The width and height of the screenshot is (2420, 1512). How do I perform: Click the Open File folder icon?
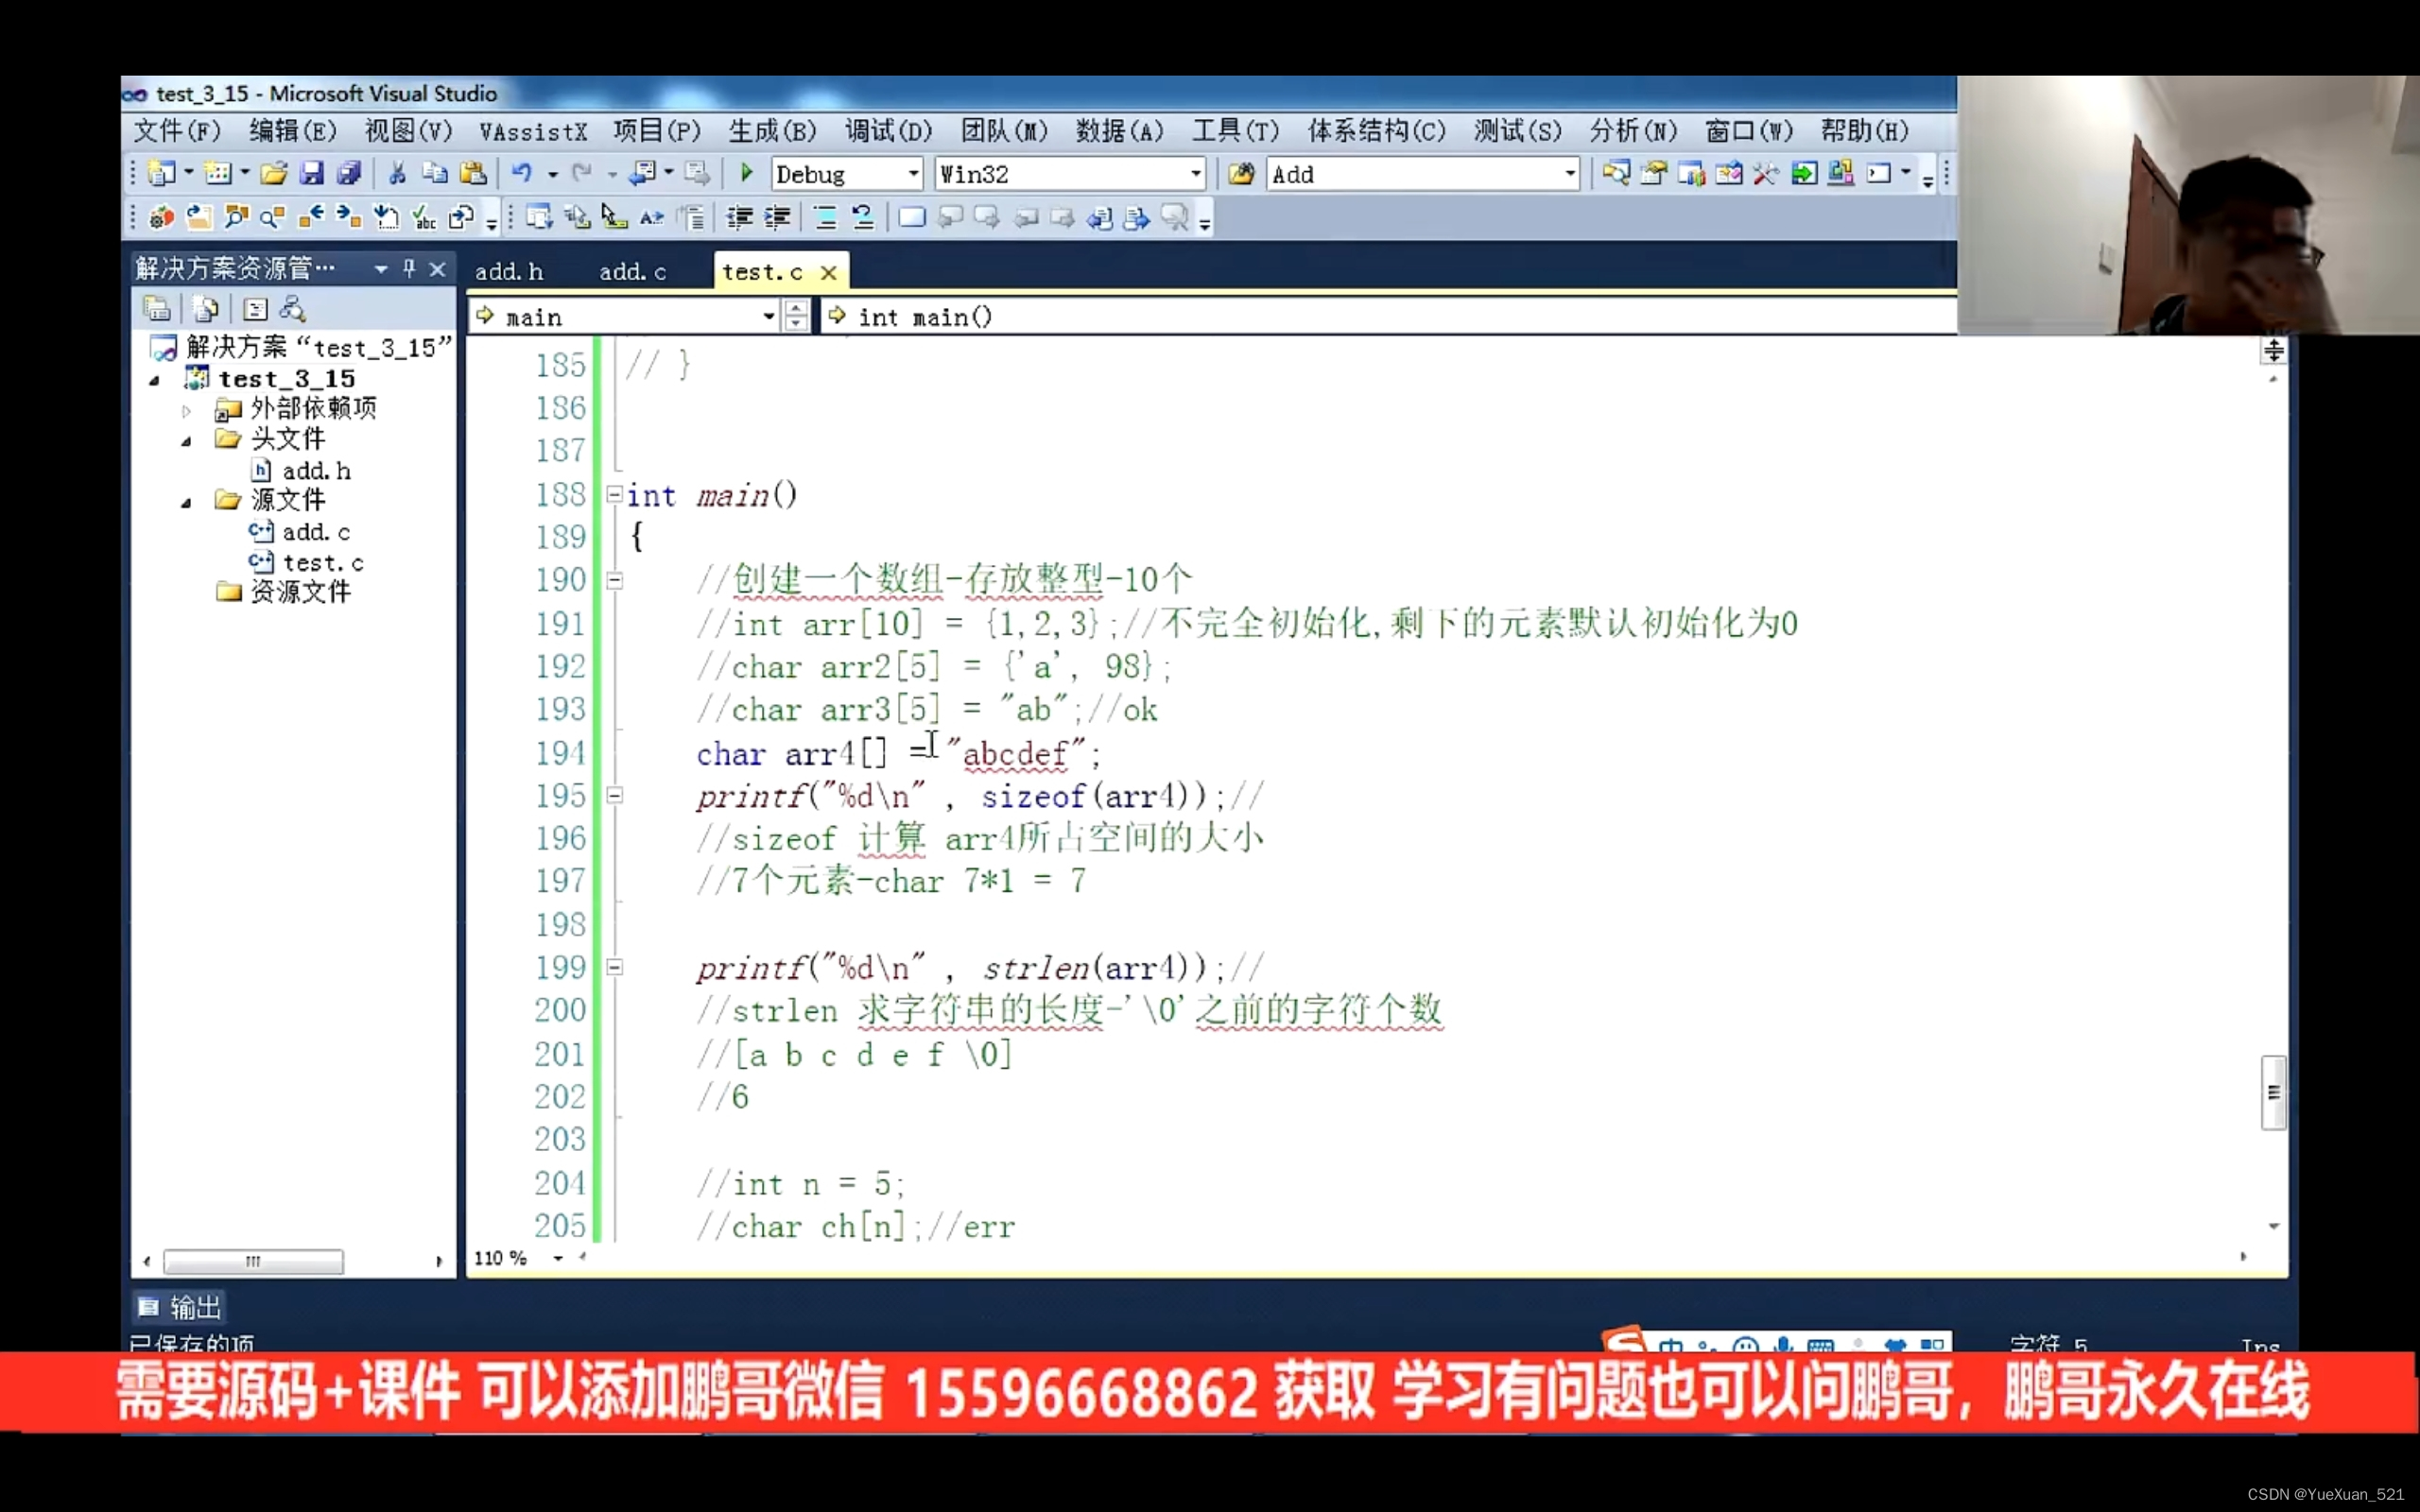(274, 174)
